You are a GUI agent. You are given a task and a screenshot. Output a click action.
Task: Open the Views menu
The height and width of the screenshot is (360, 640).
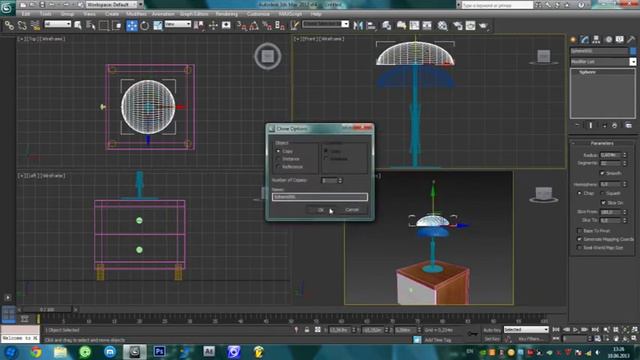point(89,14)
